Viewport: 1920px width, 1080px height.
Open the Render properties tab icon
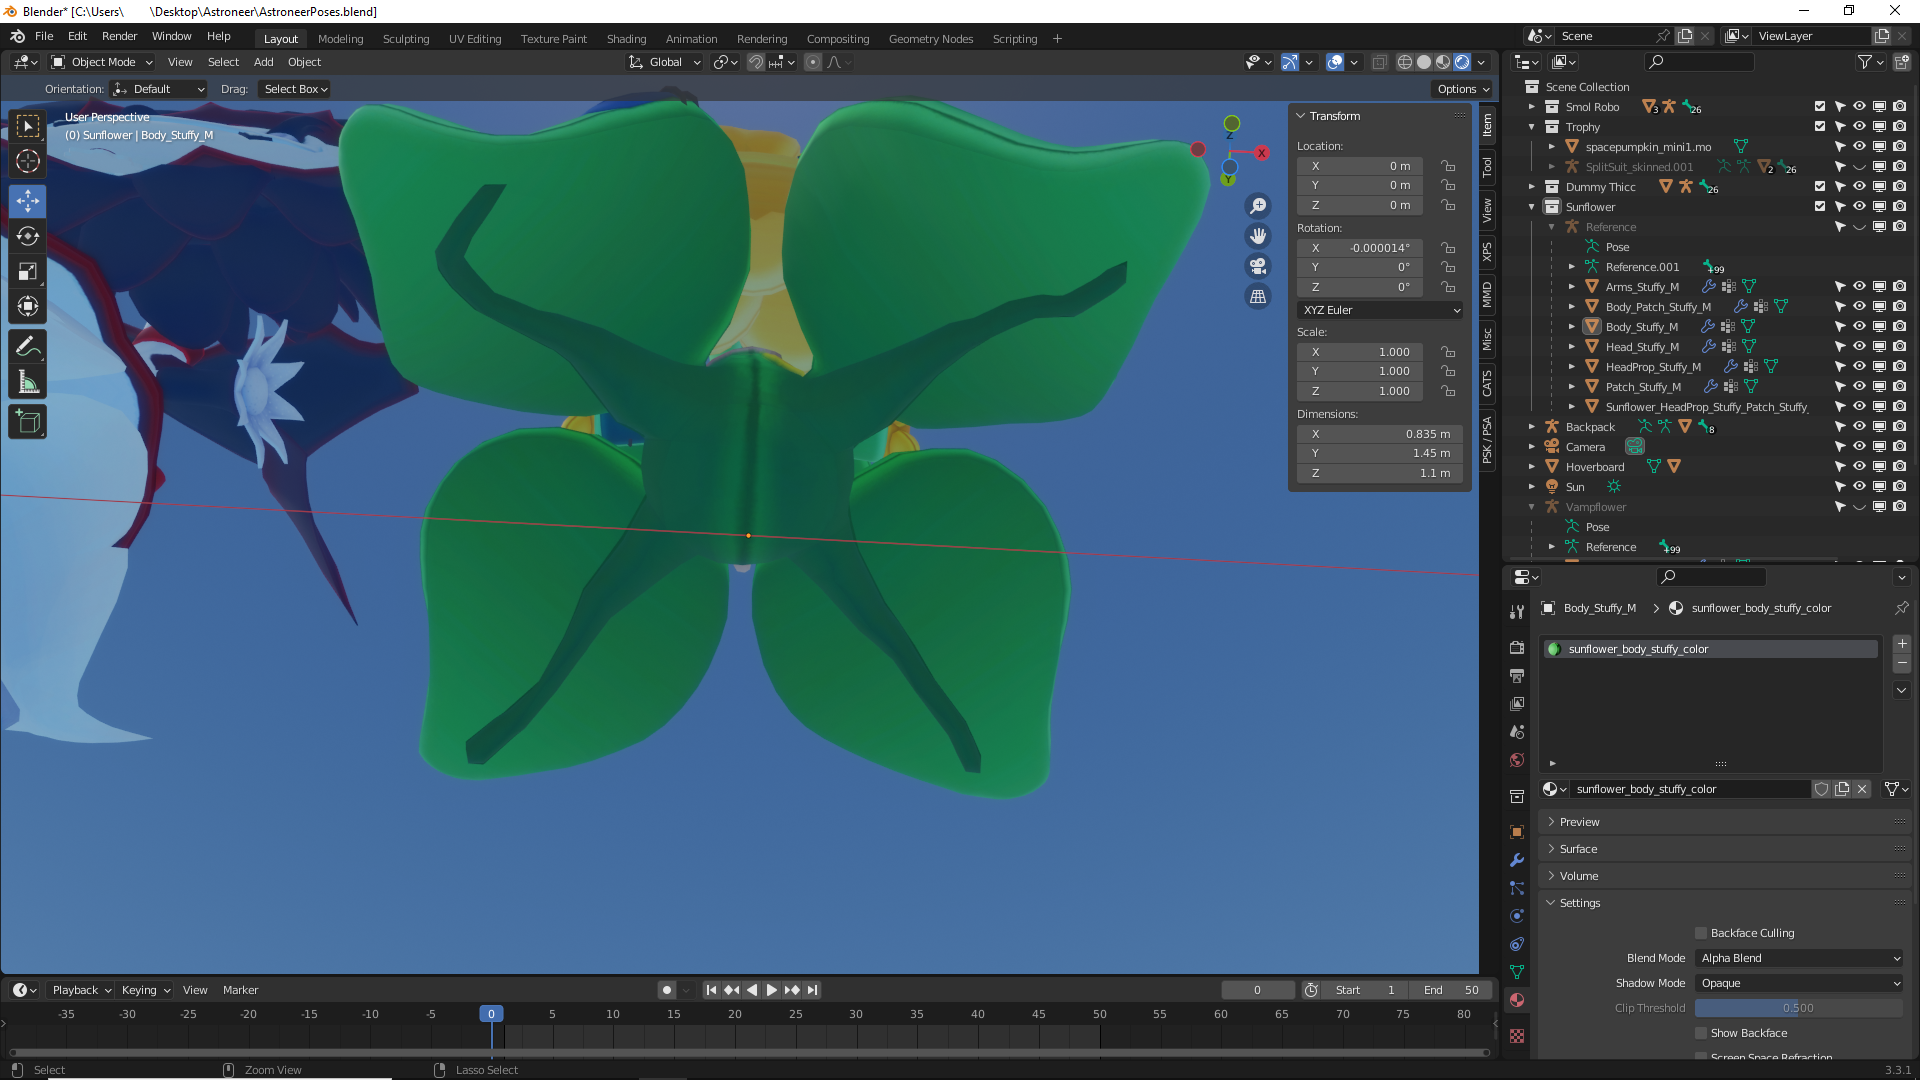pyautogui.click(x=1517, y=648)
